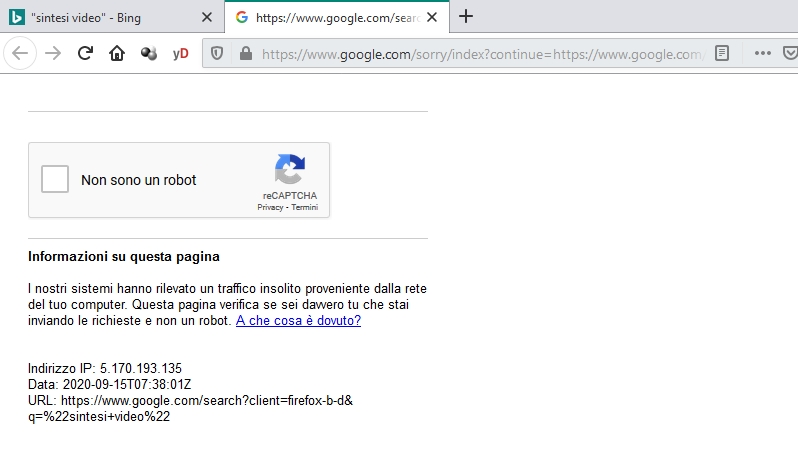Open the reCAPTCHA Privacy link
This screenshot has height=450, width=798.
click(x=270, y=207)
